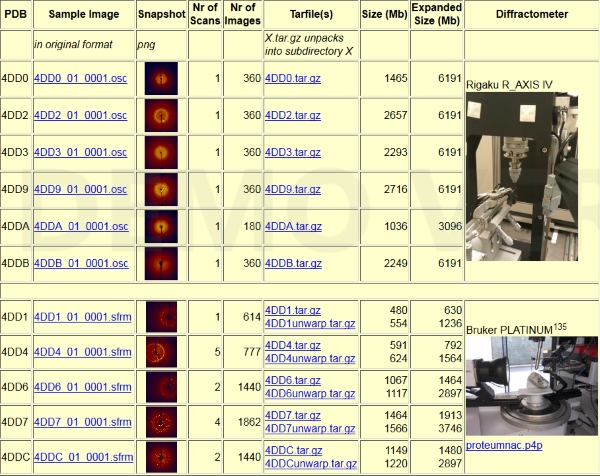Open the proteumnac.p4p link
600x476 pixels.
[504, 446]
